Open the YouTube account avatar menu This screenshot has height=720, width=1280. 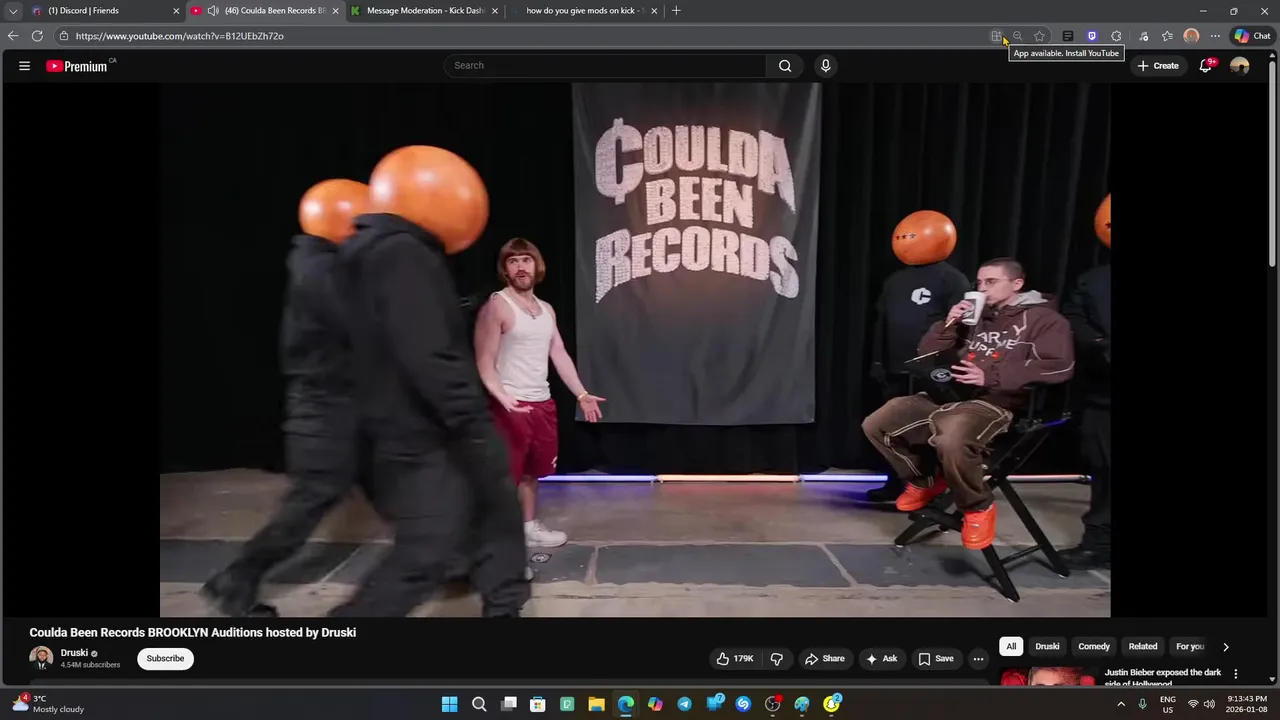[1240, 66]
